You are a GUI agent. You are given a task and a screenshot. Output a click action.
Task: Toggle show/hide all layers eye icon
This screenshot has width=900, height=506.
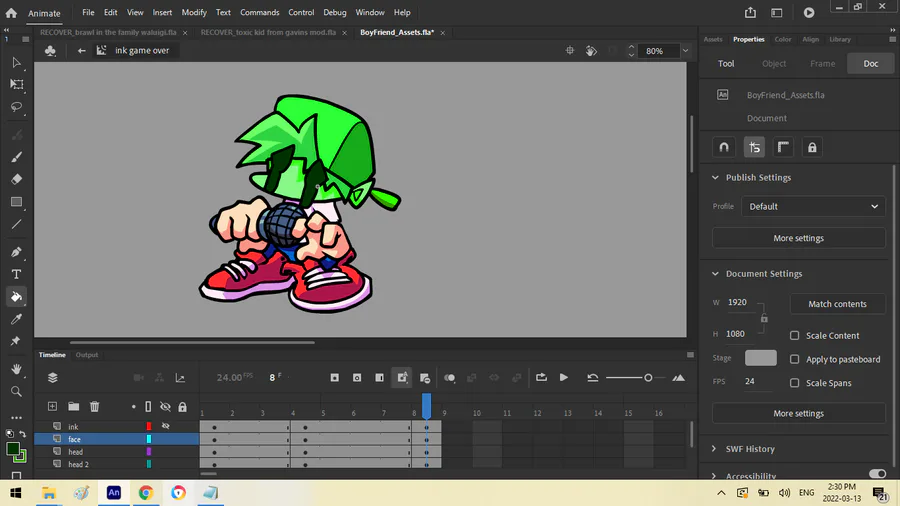165,407
